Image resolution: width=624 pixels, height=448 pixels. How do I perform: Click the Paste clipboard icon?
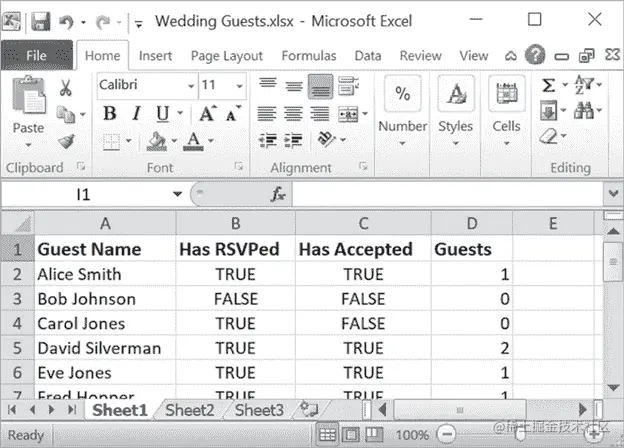click(x=29, y=94)
